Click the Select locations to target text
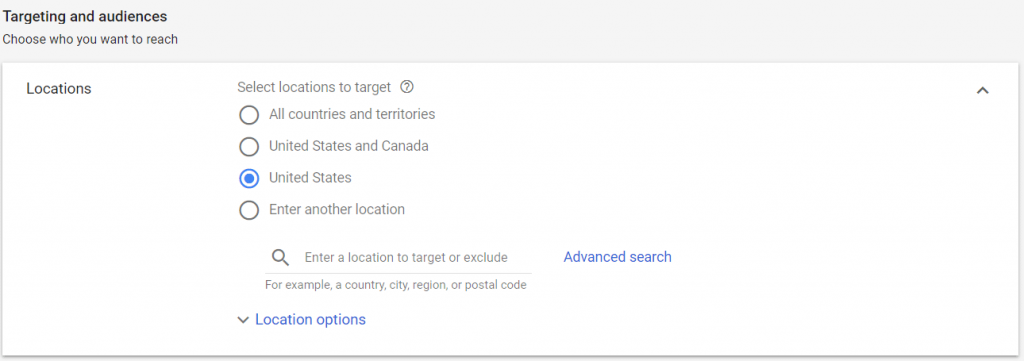The width and height of the screenshot is (1024, 361). 314,87
